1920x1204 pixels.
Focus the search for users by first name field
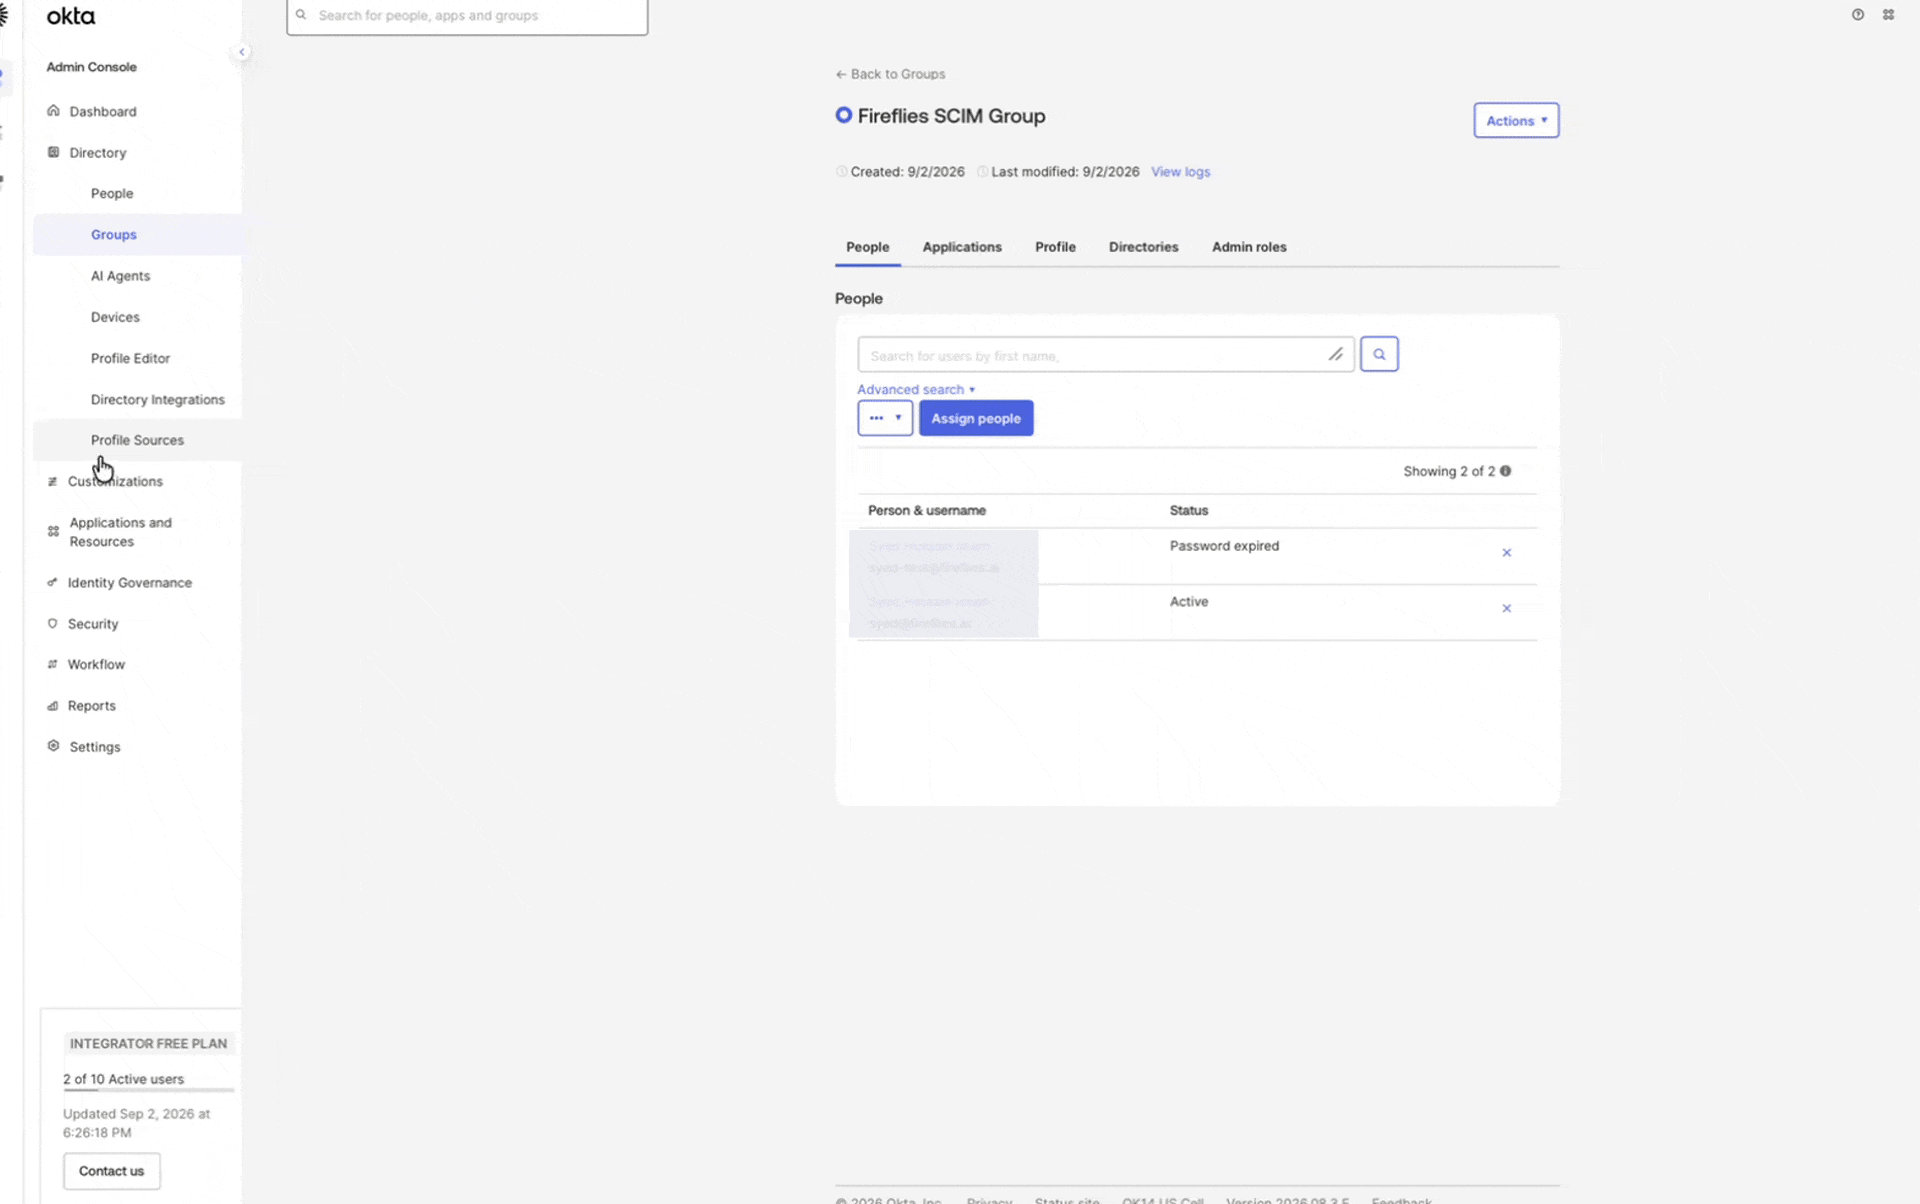[1106, 354]
